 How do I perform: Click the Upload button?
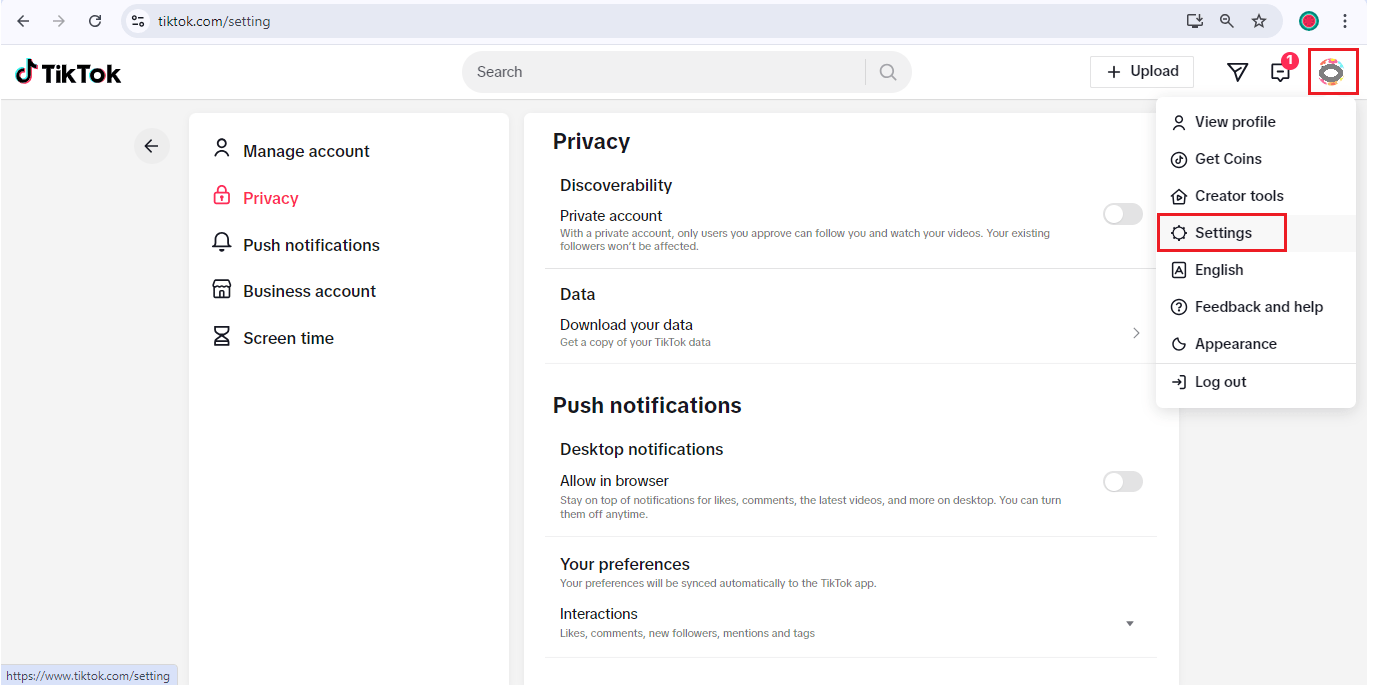click(1142, 72)
